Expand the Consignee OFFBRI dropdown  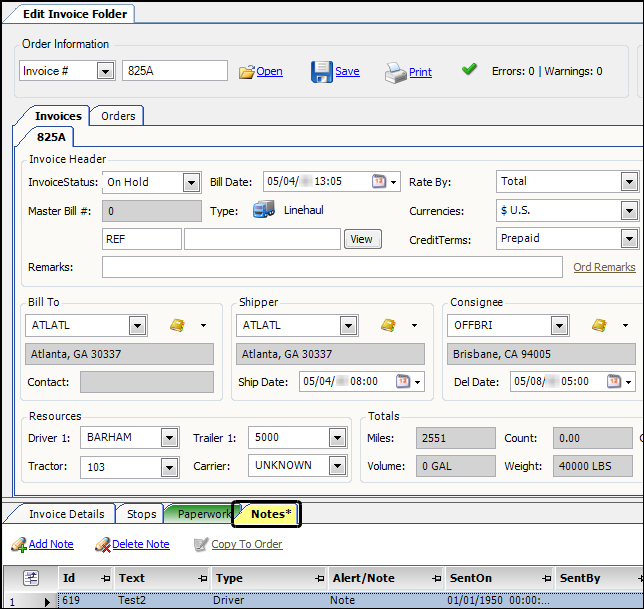coord(559,326)
